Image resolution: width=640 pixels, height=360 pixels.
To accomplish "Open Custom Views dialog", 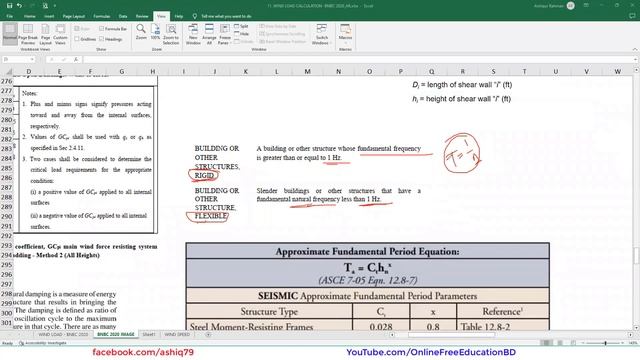I will click(x=60, y=34).
